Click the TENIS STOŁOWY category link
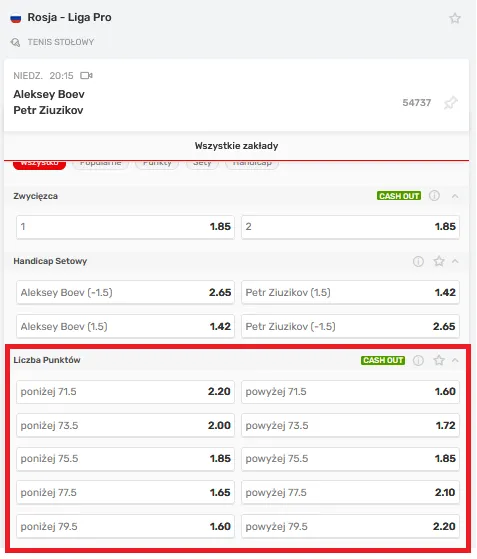 coord(61,42)
